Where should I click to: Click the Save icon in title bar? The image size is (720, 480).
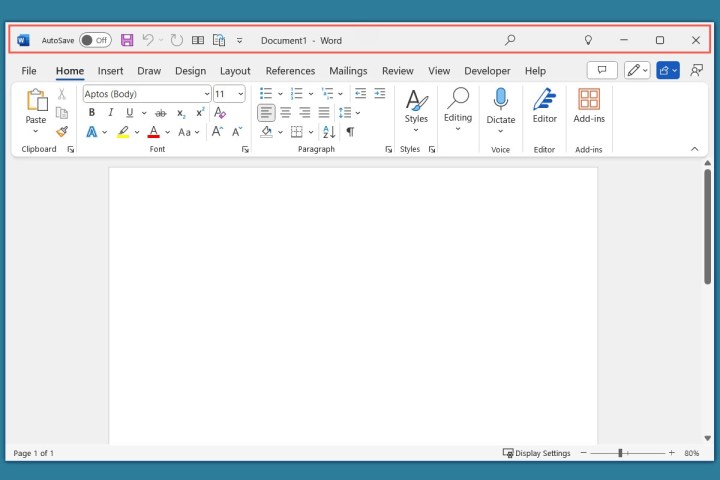click(x=127, y=40)
